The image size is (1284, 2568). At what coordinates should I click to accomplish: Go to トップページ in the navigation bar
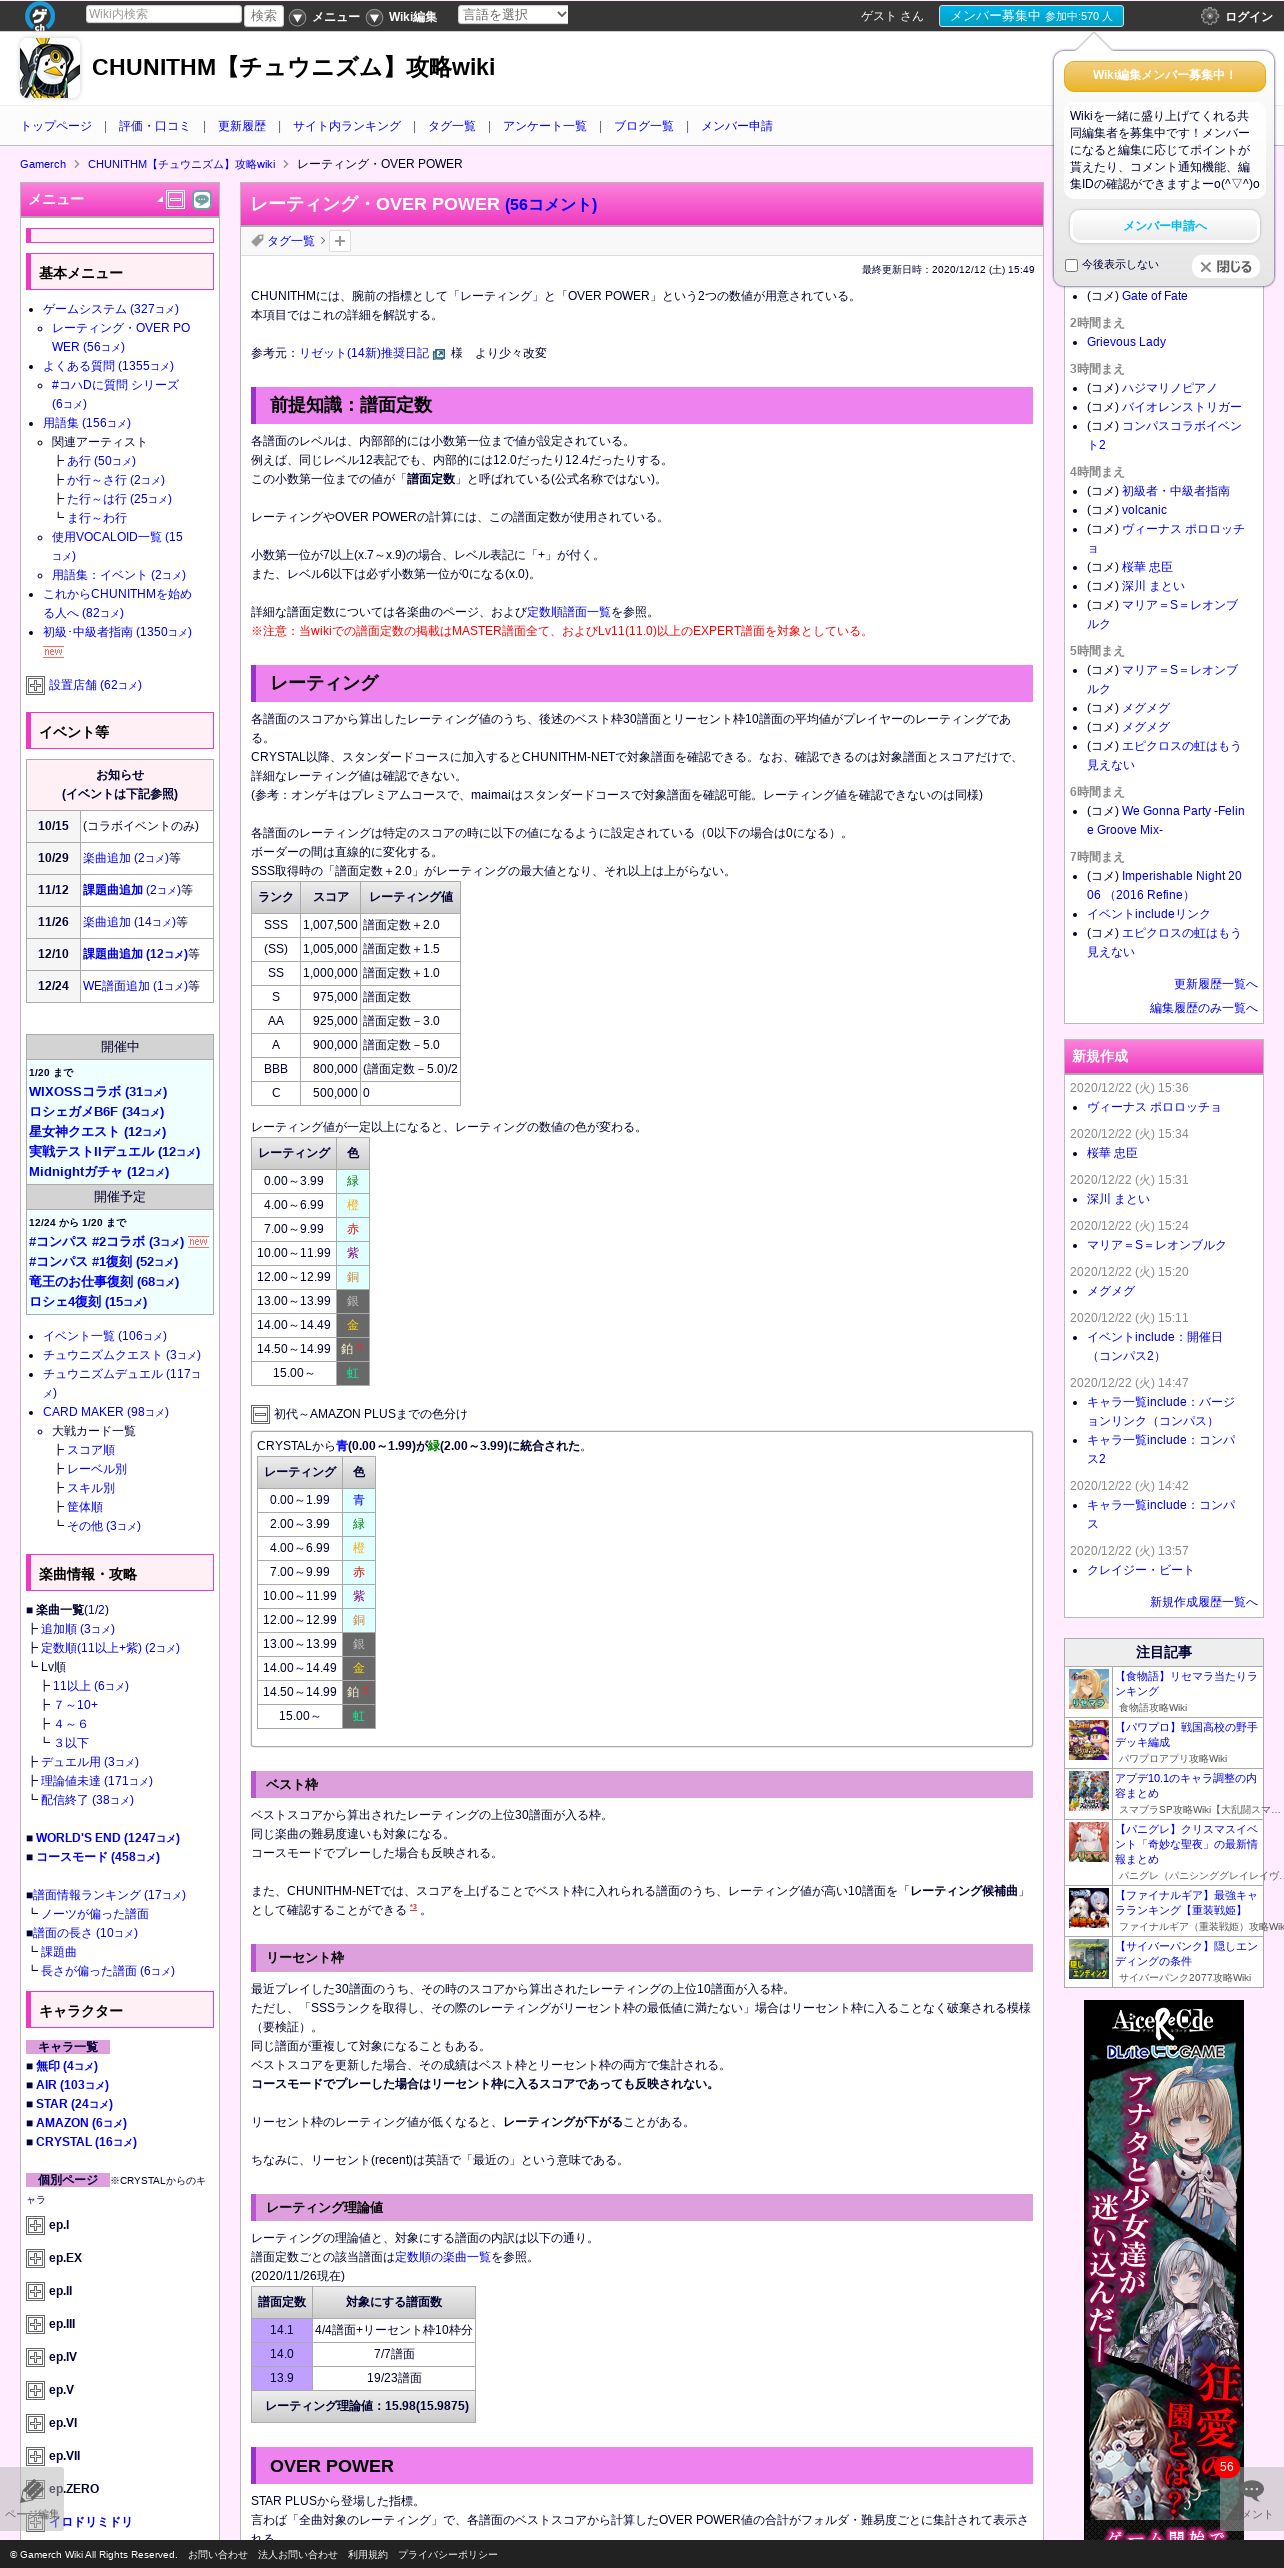(x=56, y=126)
